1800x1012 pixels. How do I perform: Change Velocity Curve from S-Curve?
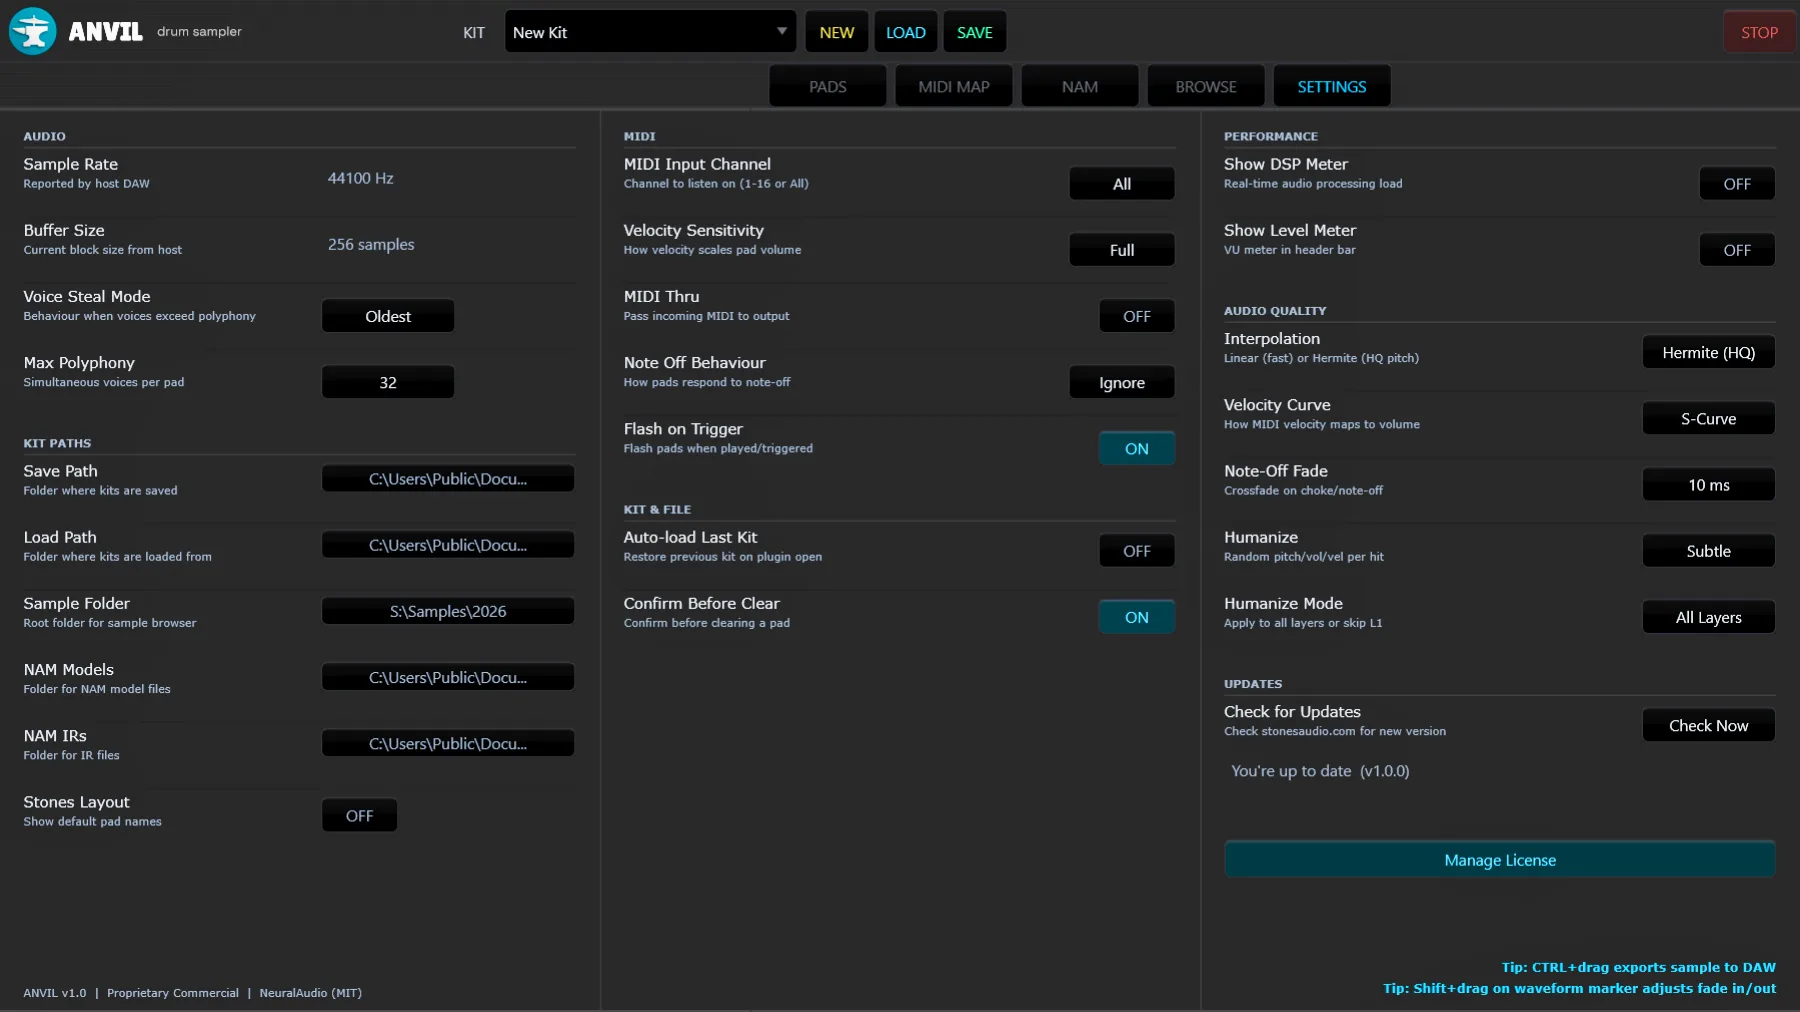(1708, 419)
